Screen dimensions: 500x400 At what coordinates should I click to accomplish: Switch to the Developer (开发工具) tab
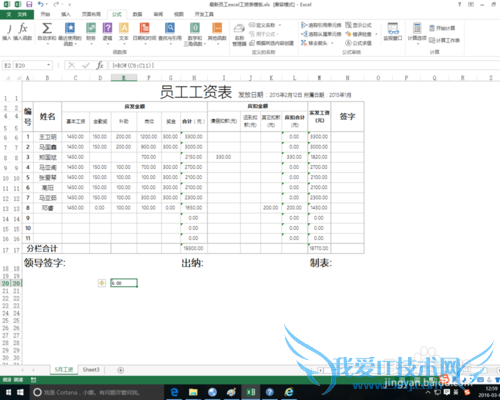(x=204, y=14)
